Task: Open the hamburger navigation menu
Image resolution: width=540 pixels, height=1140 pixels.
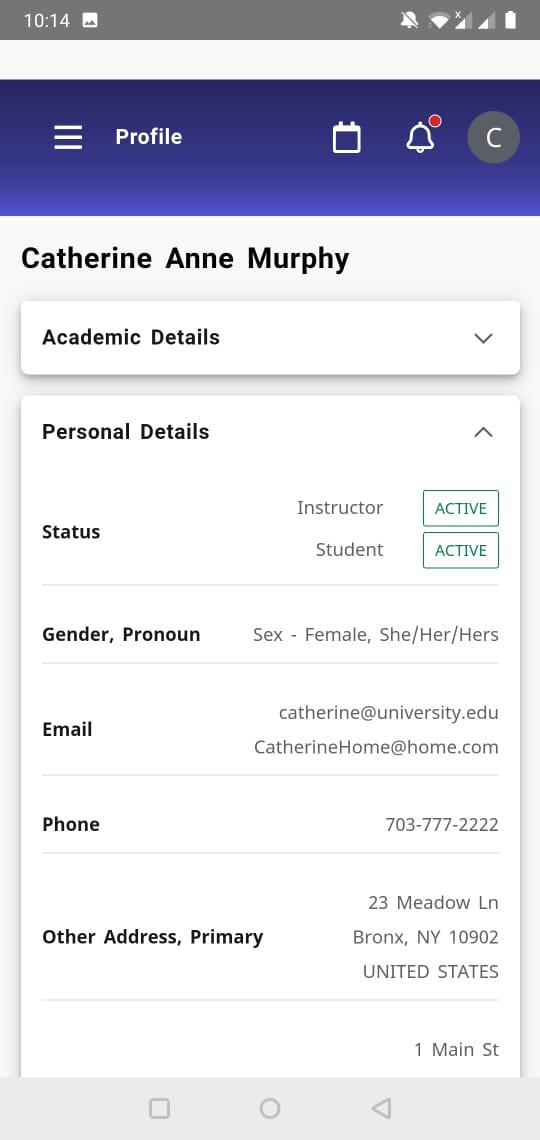Action: click(x=68, y=137)
